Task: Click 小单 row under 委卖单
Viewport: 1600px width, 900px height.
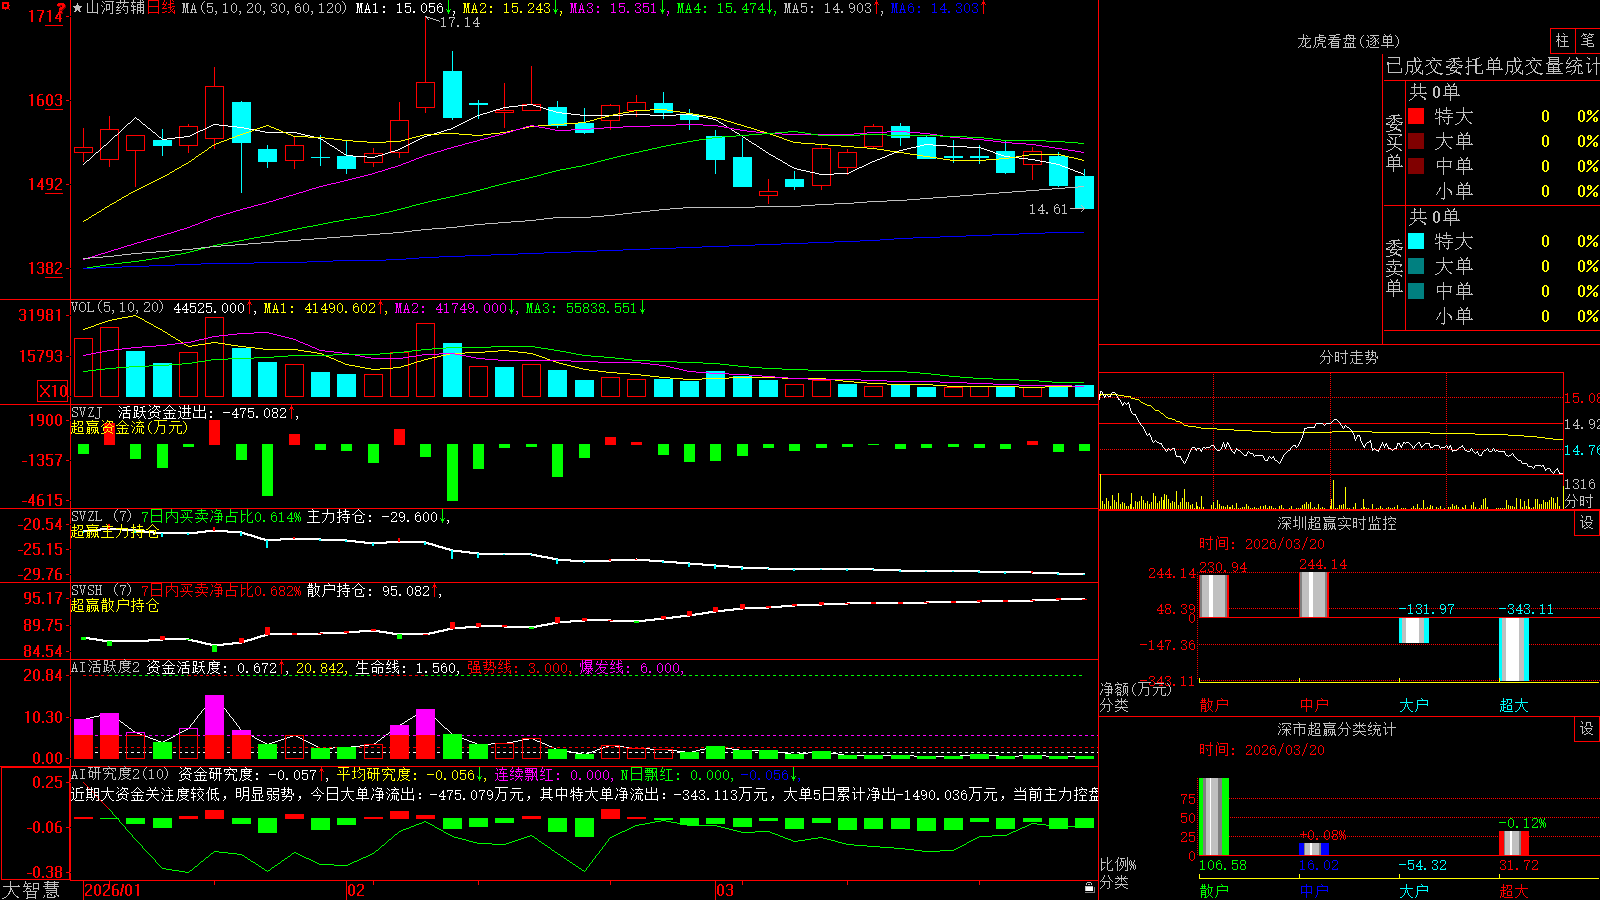Action: [x=1503, y=316]
